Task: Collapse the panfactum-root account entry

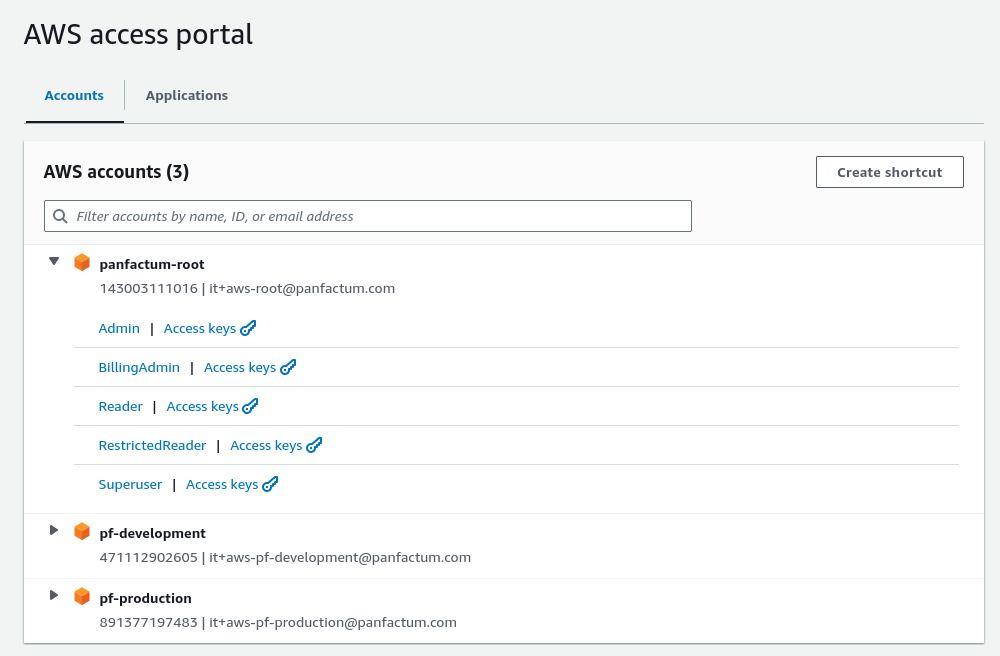Action: tap(54, 260)
